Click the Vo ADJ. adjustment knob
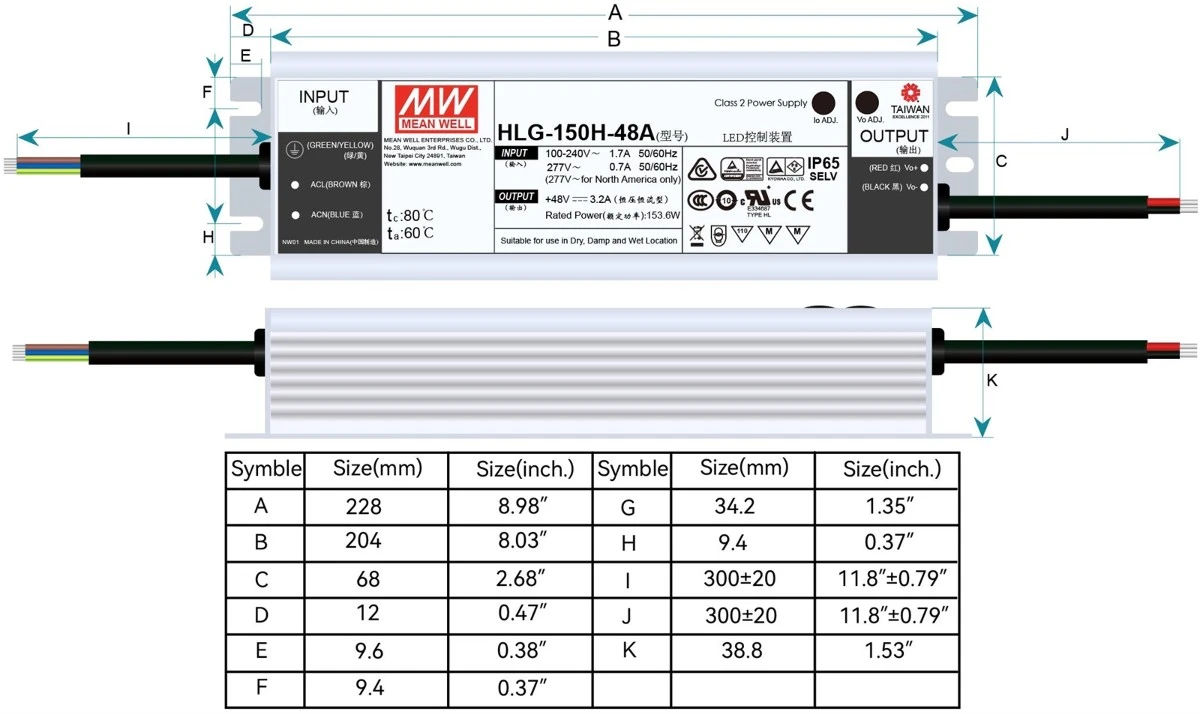The image size is (1200, 714). [868, 103]
